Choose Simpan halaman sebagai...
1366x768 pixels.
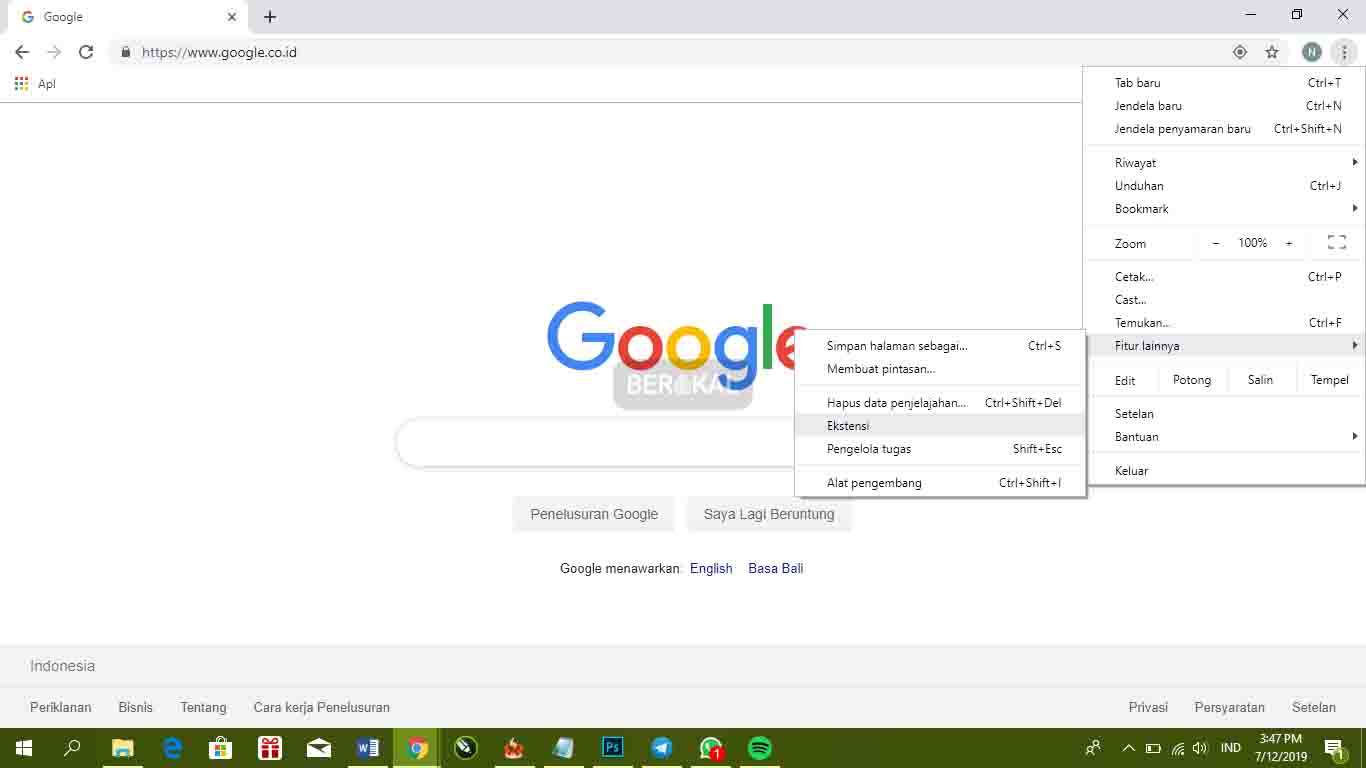click(x=940, y=346)
